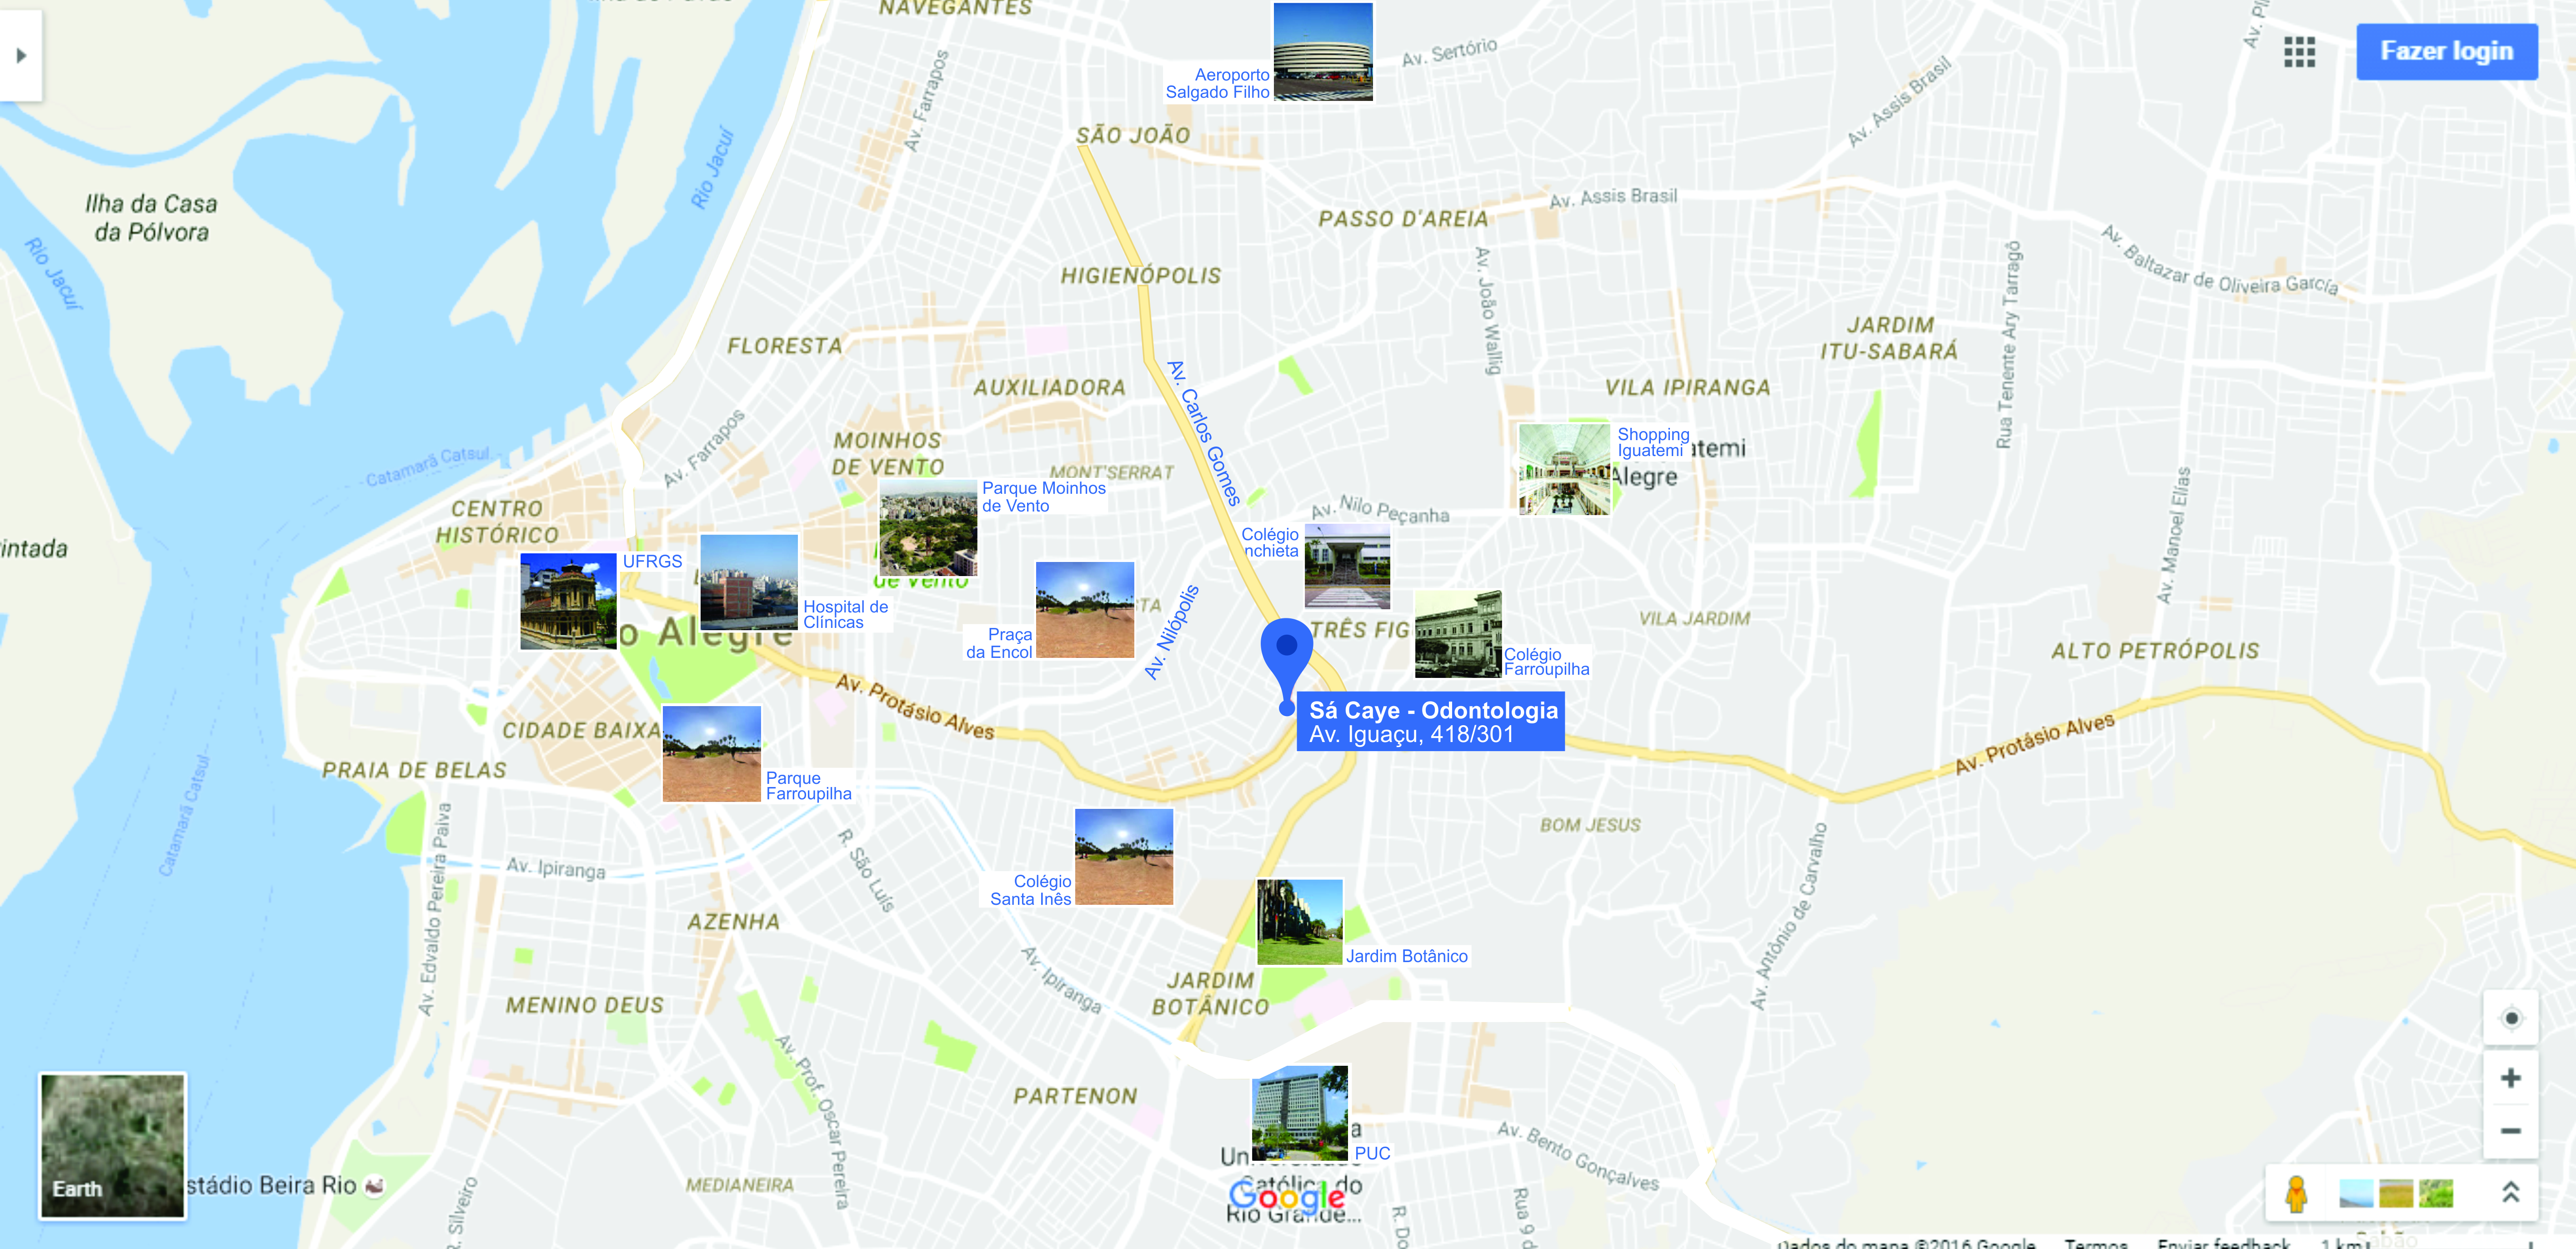Open the Colégio Santa Inês photo
This screenshot has width=2576, height=1249.
1124,857
